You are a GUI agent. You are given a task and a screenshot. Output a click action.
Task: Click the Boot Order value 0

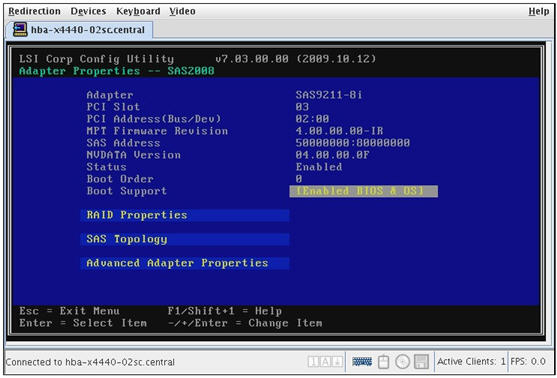[299, 179]
